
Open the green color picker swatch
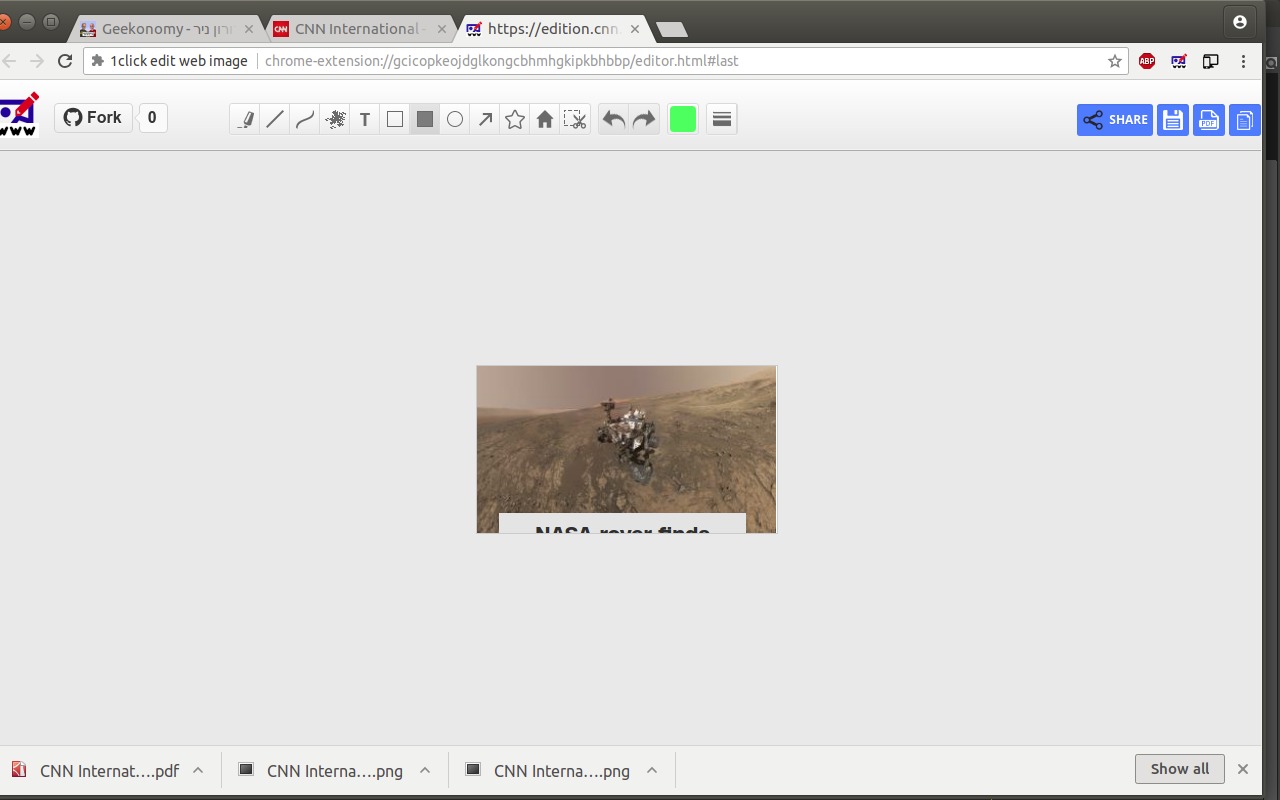click(x=682, y=120)
